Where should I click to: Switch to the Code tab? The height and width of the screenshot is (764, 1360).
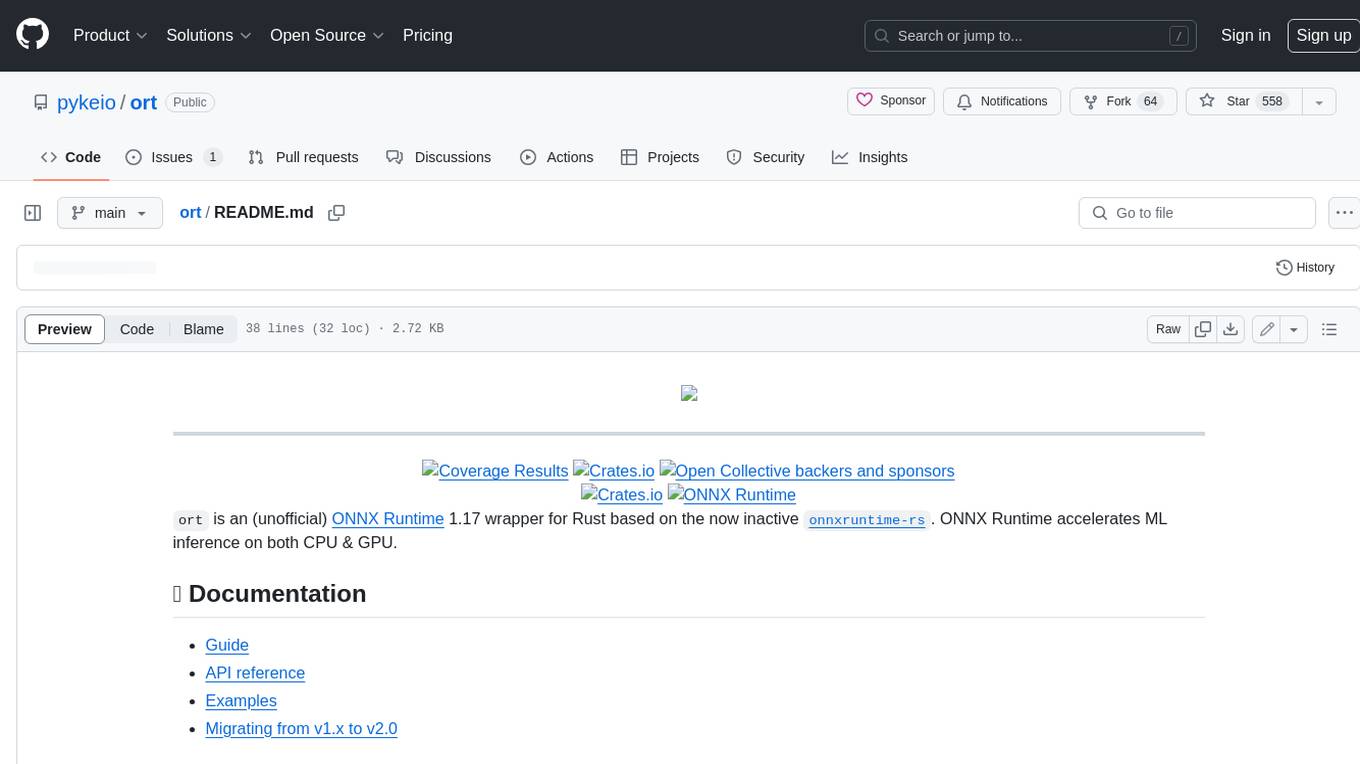coord(71,157)
